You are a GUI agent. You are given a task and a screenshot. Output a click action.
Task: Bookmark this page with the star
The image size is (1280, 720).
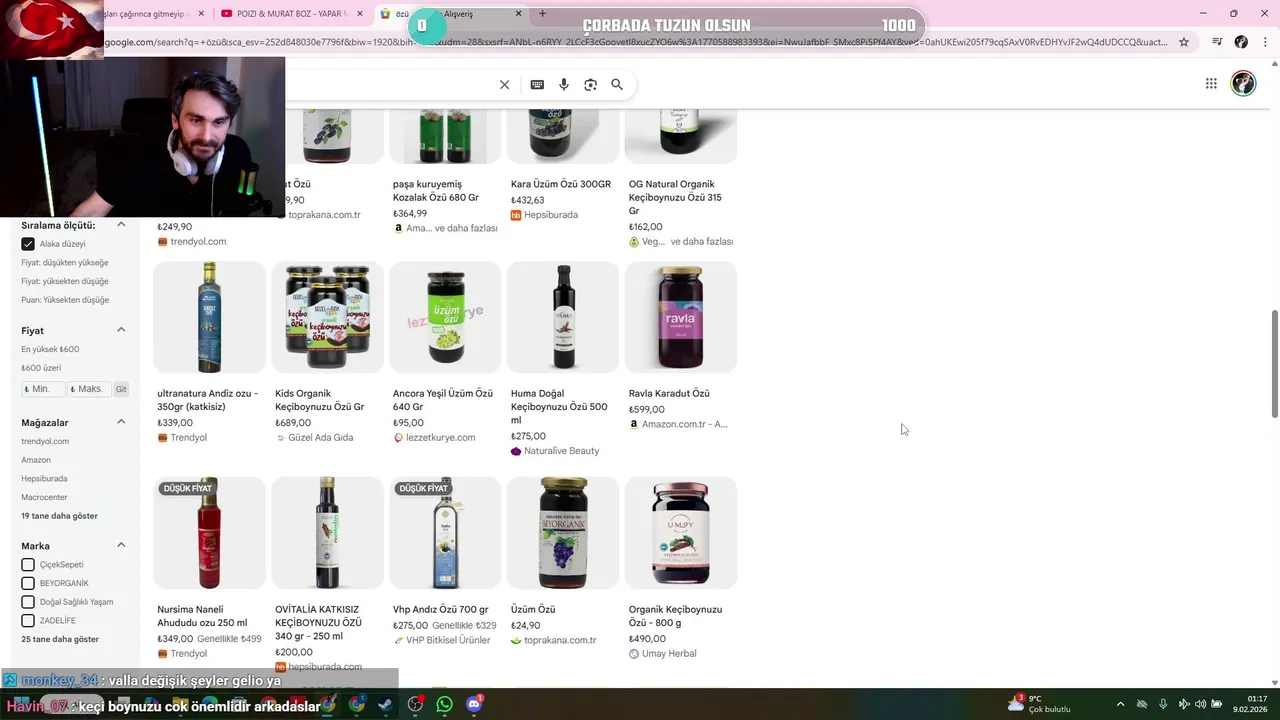1184,42
